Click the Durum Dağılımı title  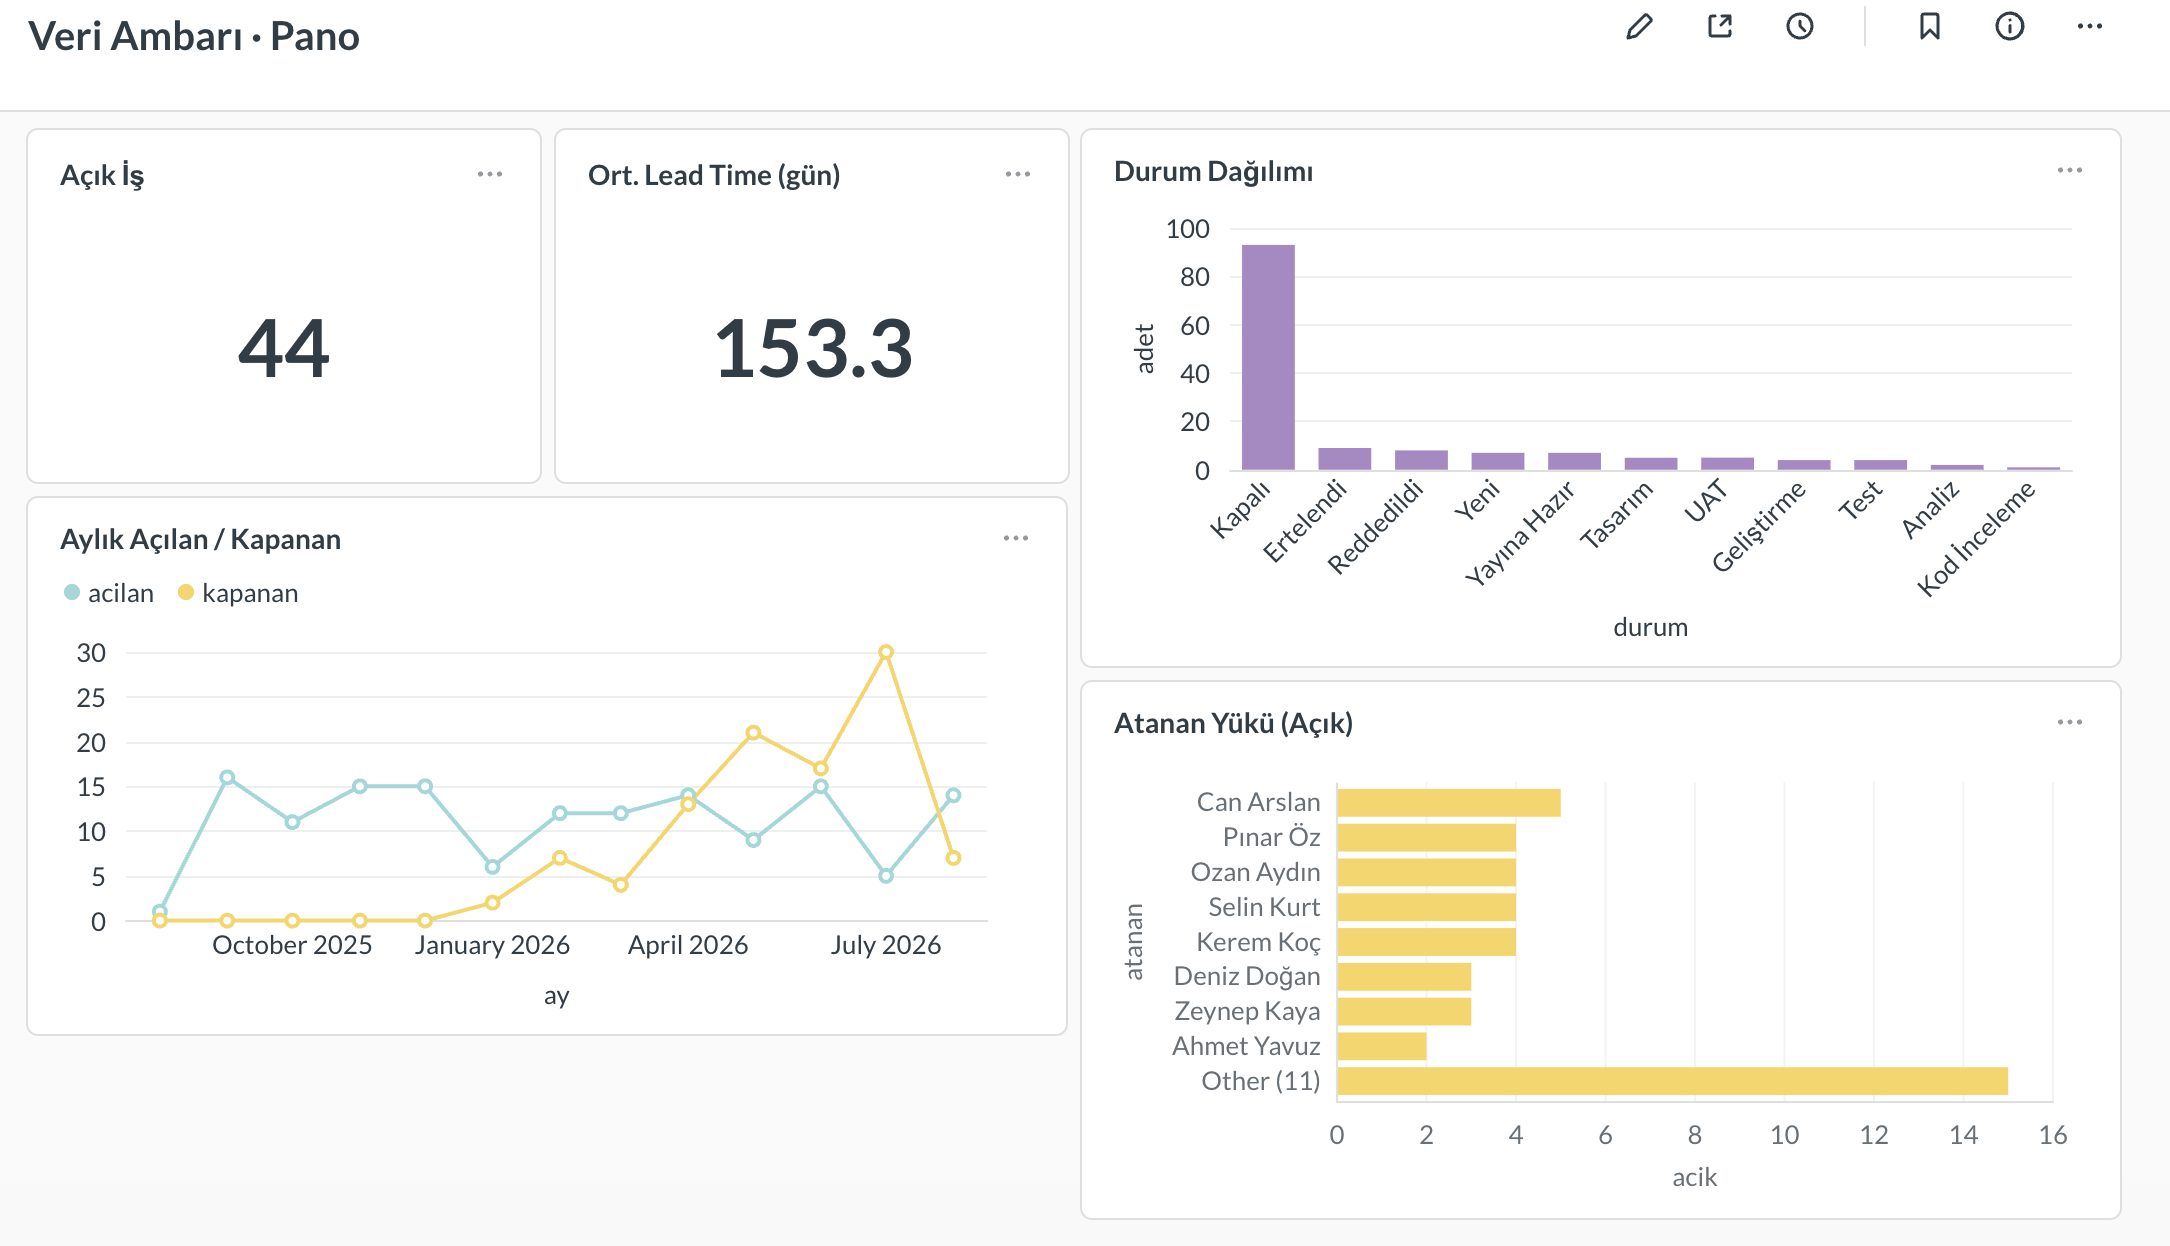(1213, 171)
